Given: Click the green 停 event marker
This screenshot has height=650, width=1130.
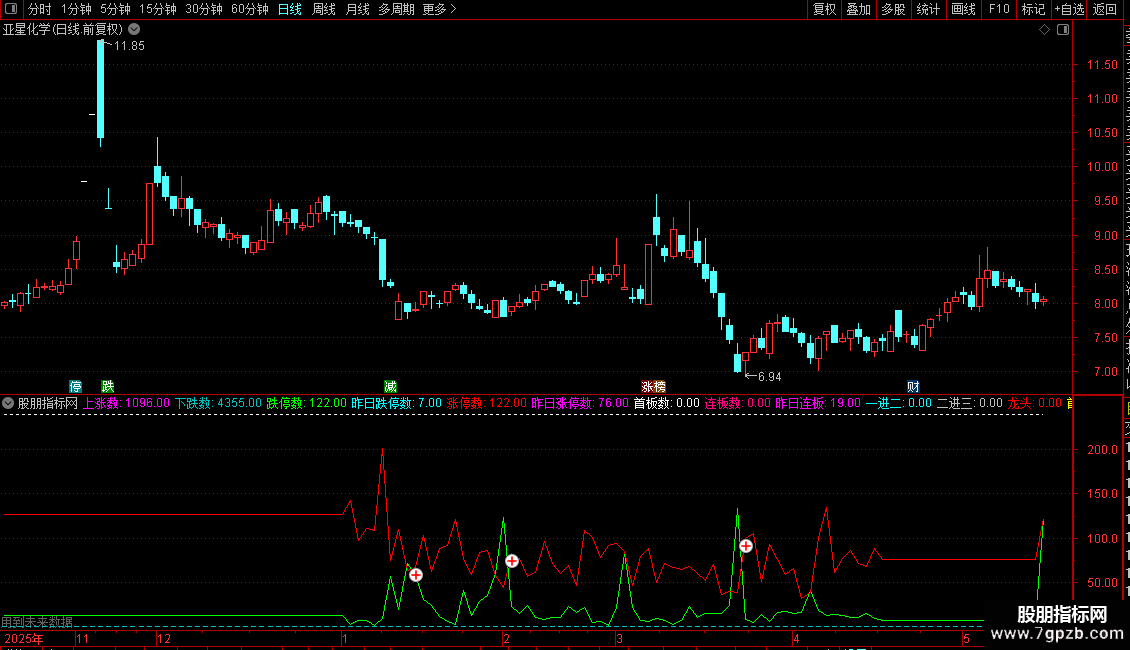Looking at the screenshot, I should pos(76,387).
